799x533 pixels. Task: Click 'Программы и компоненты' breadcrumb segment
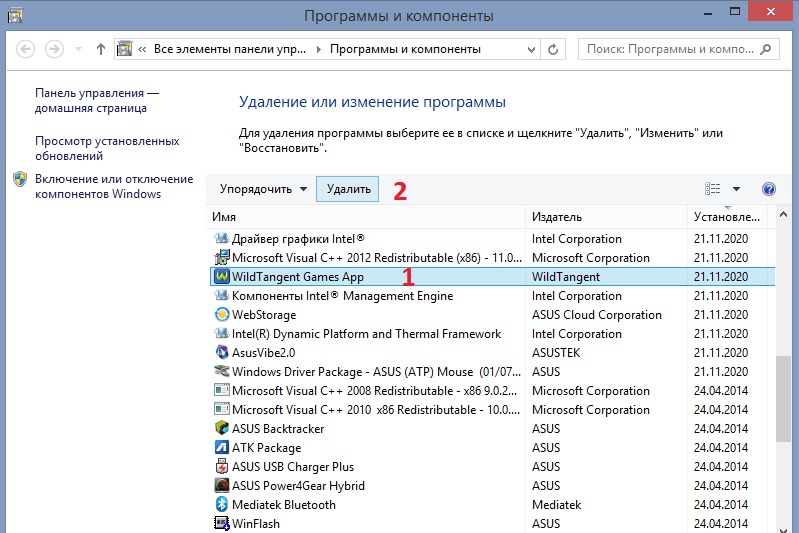[x=405, y=49]
